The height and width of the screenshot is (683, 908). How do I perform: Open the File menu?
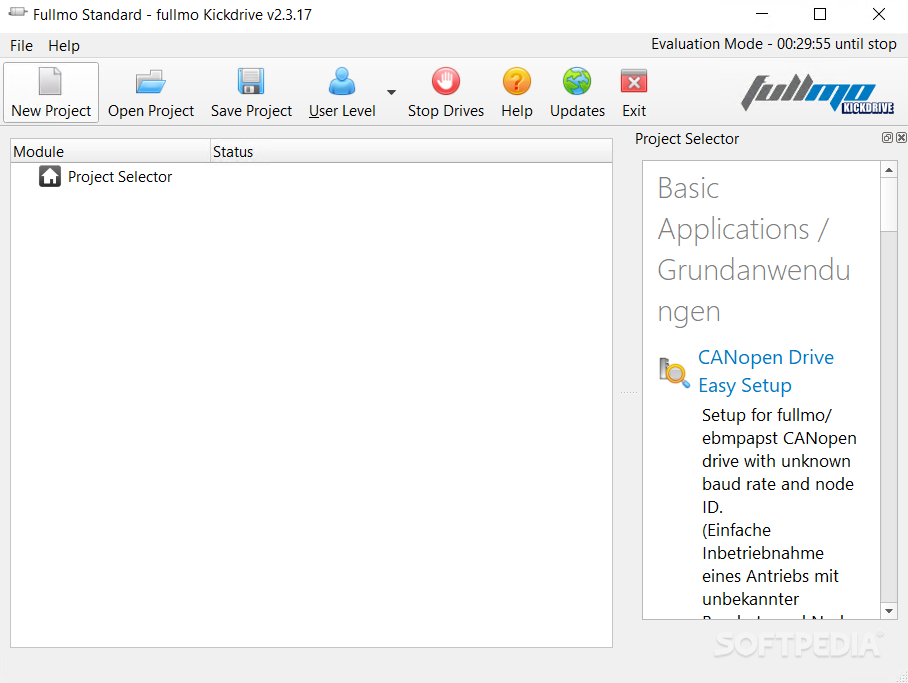[x=21, y=46]
